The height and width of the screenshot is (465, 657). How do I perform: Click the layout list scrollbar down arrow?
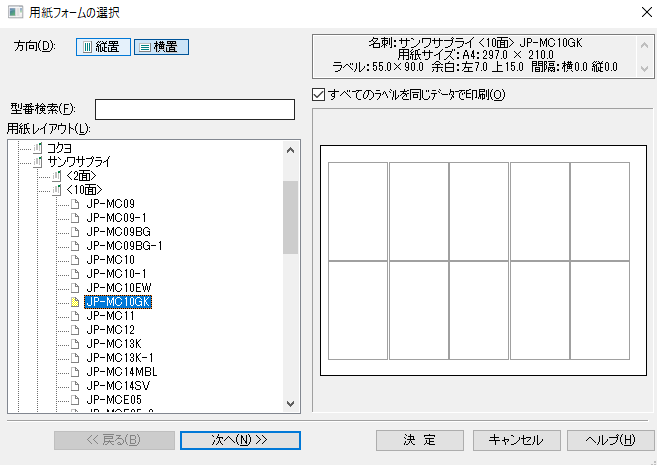[290, 403]
